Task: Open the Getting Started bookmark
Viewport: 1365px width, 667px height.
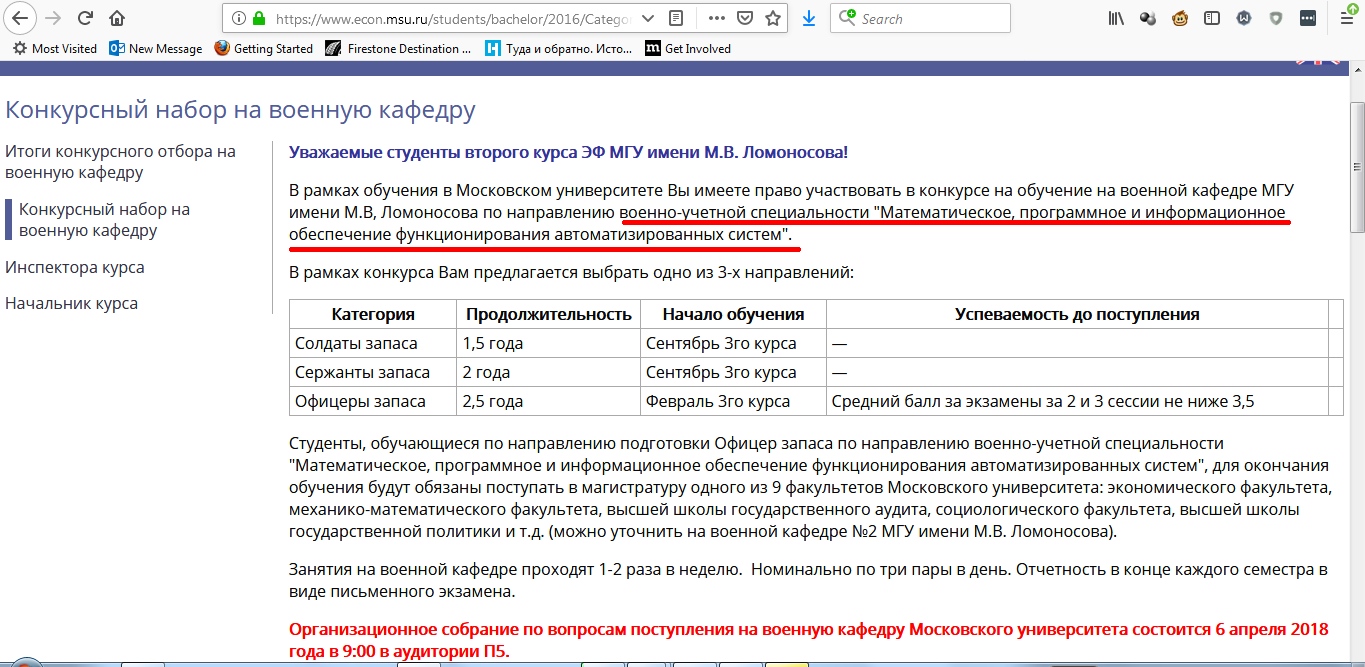Action: (x=264, y=48)
